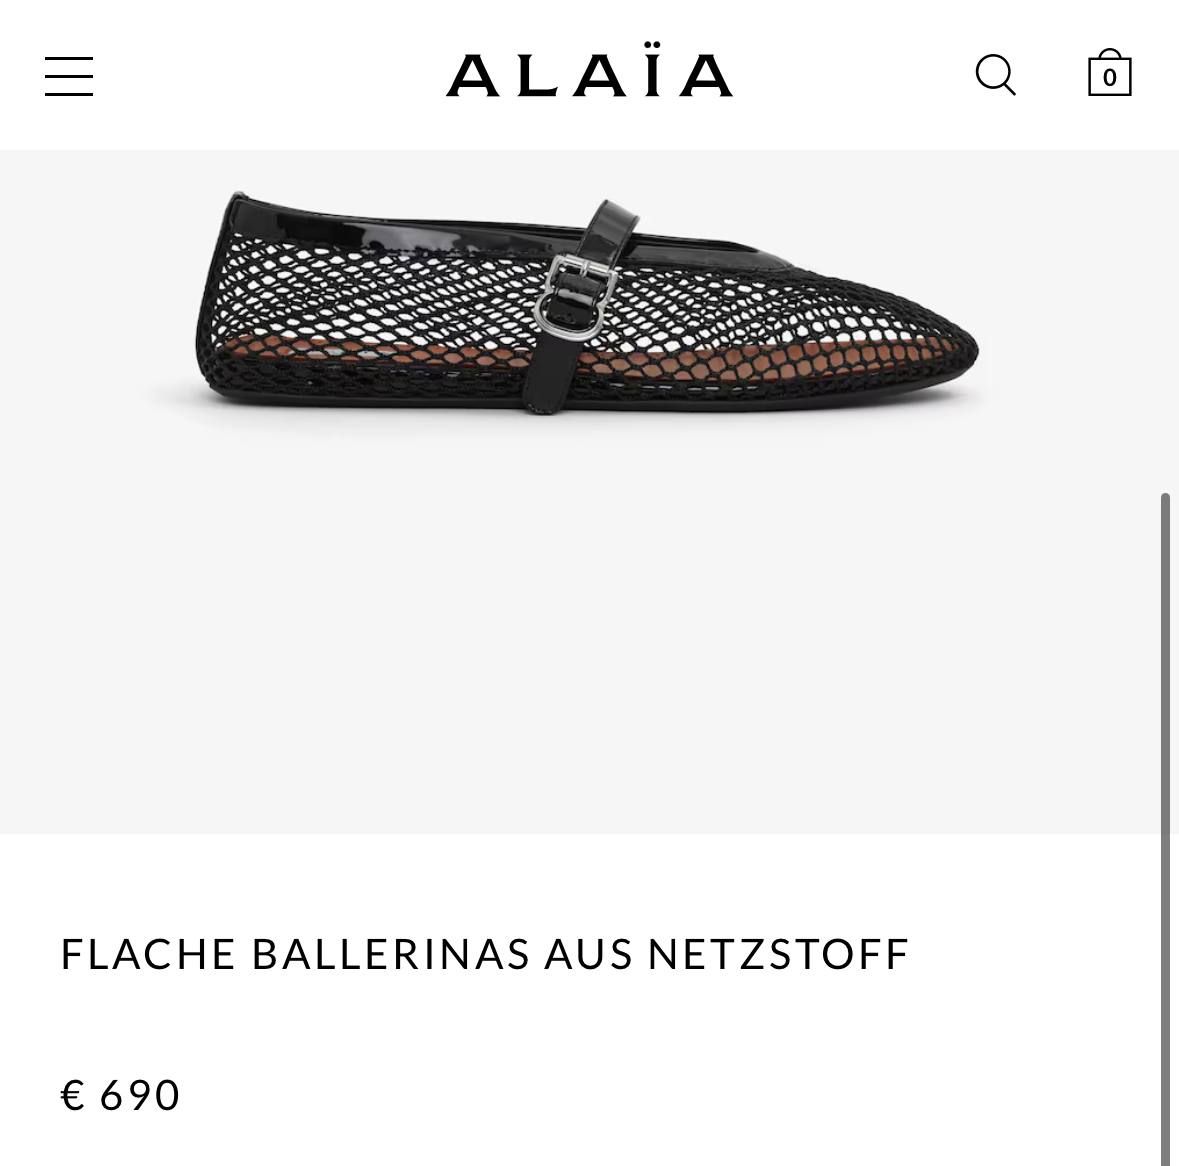Click the cart item count 0
Screen dimensions: 1179x1166
[x=1109, y=78]
